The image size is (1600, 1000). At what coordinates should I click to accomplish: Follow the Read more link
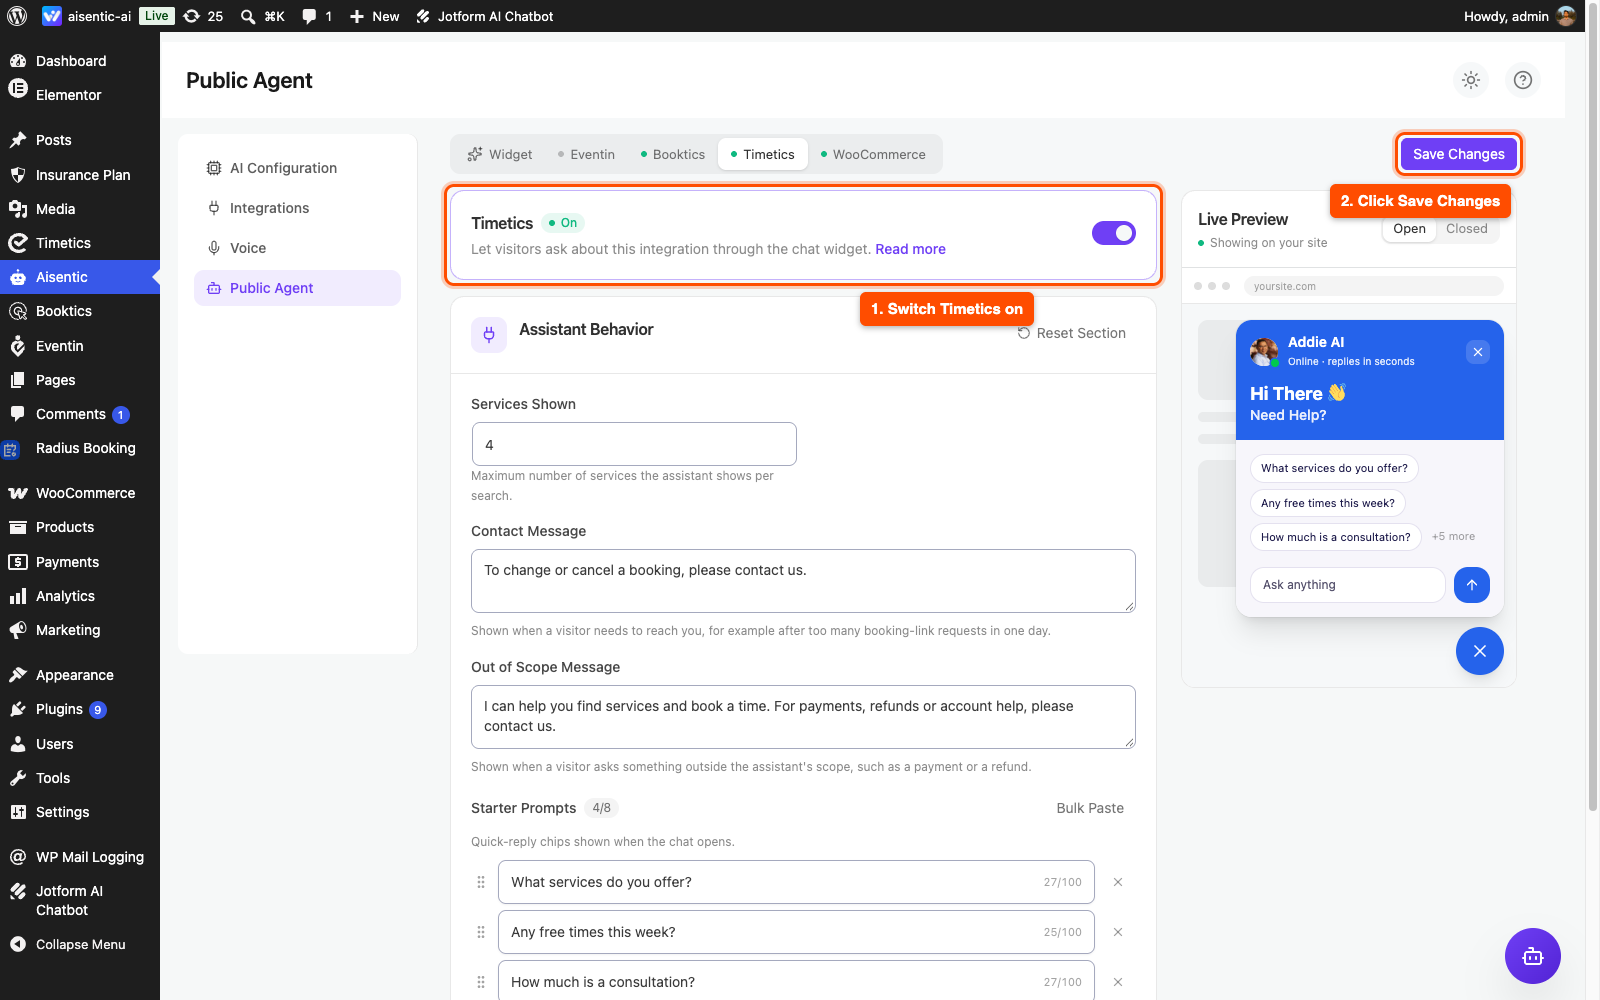coord(910,249)
